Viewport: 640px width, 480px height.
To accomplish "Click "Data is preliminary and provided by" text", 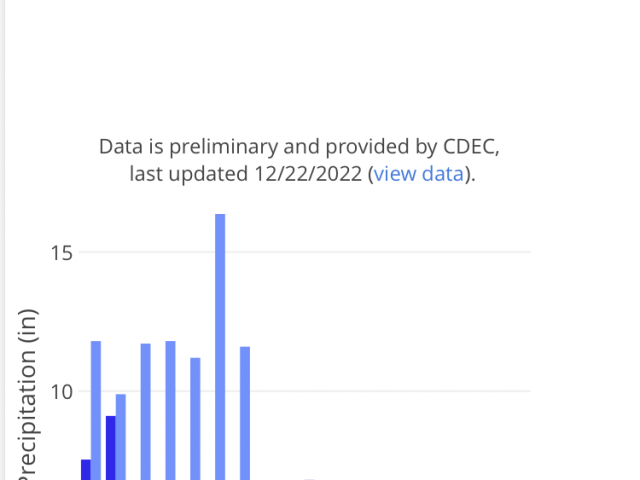I will pyautogui.click(x=269, y=147).
